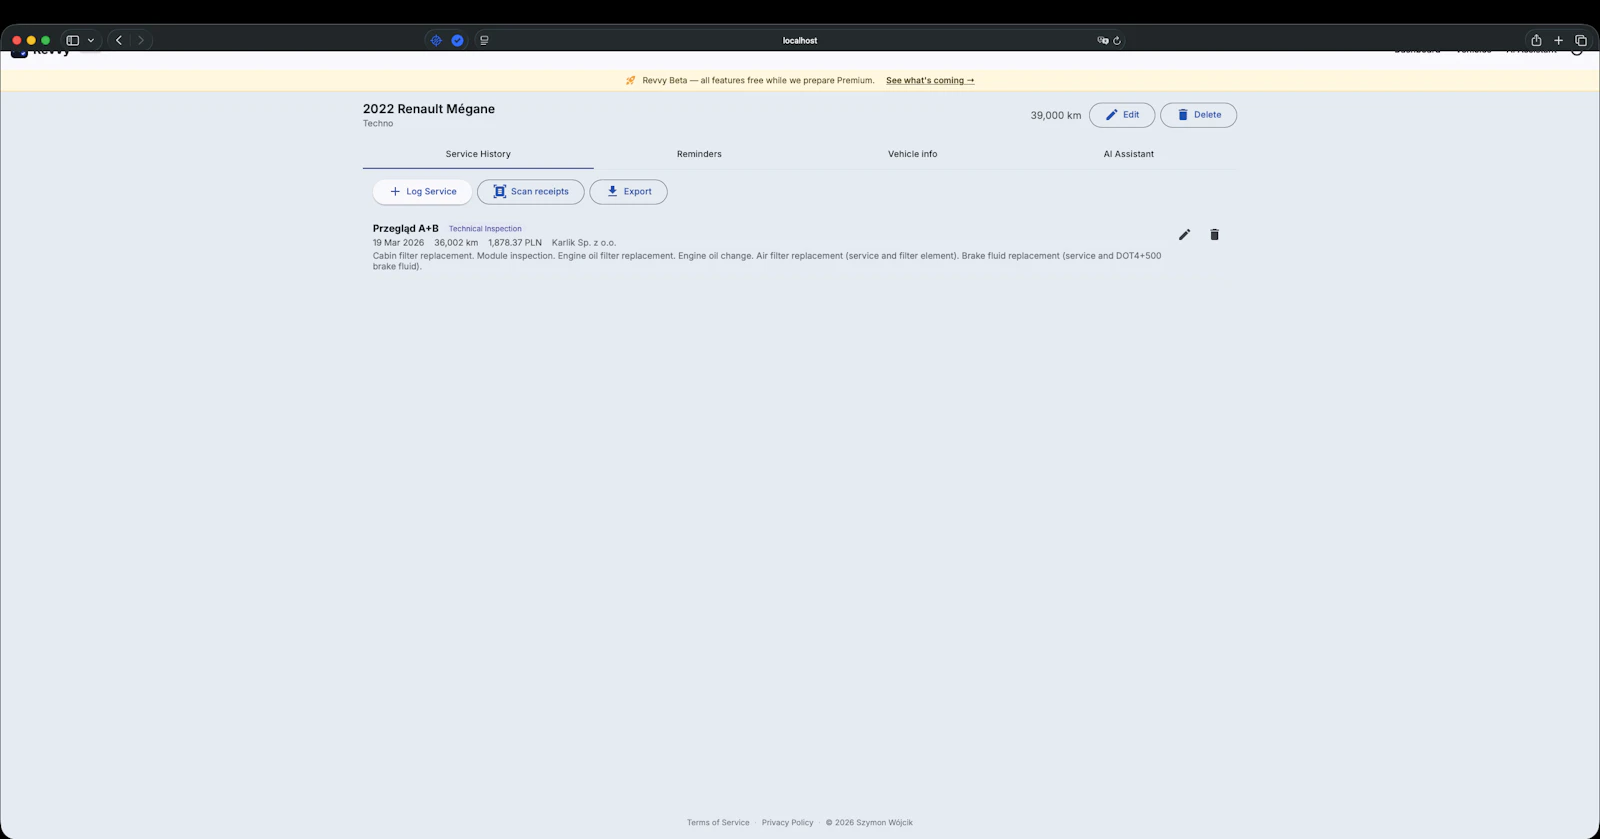Open the See what's coming link
1600x839 pixels.
click(x=930, y=81)
